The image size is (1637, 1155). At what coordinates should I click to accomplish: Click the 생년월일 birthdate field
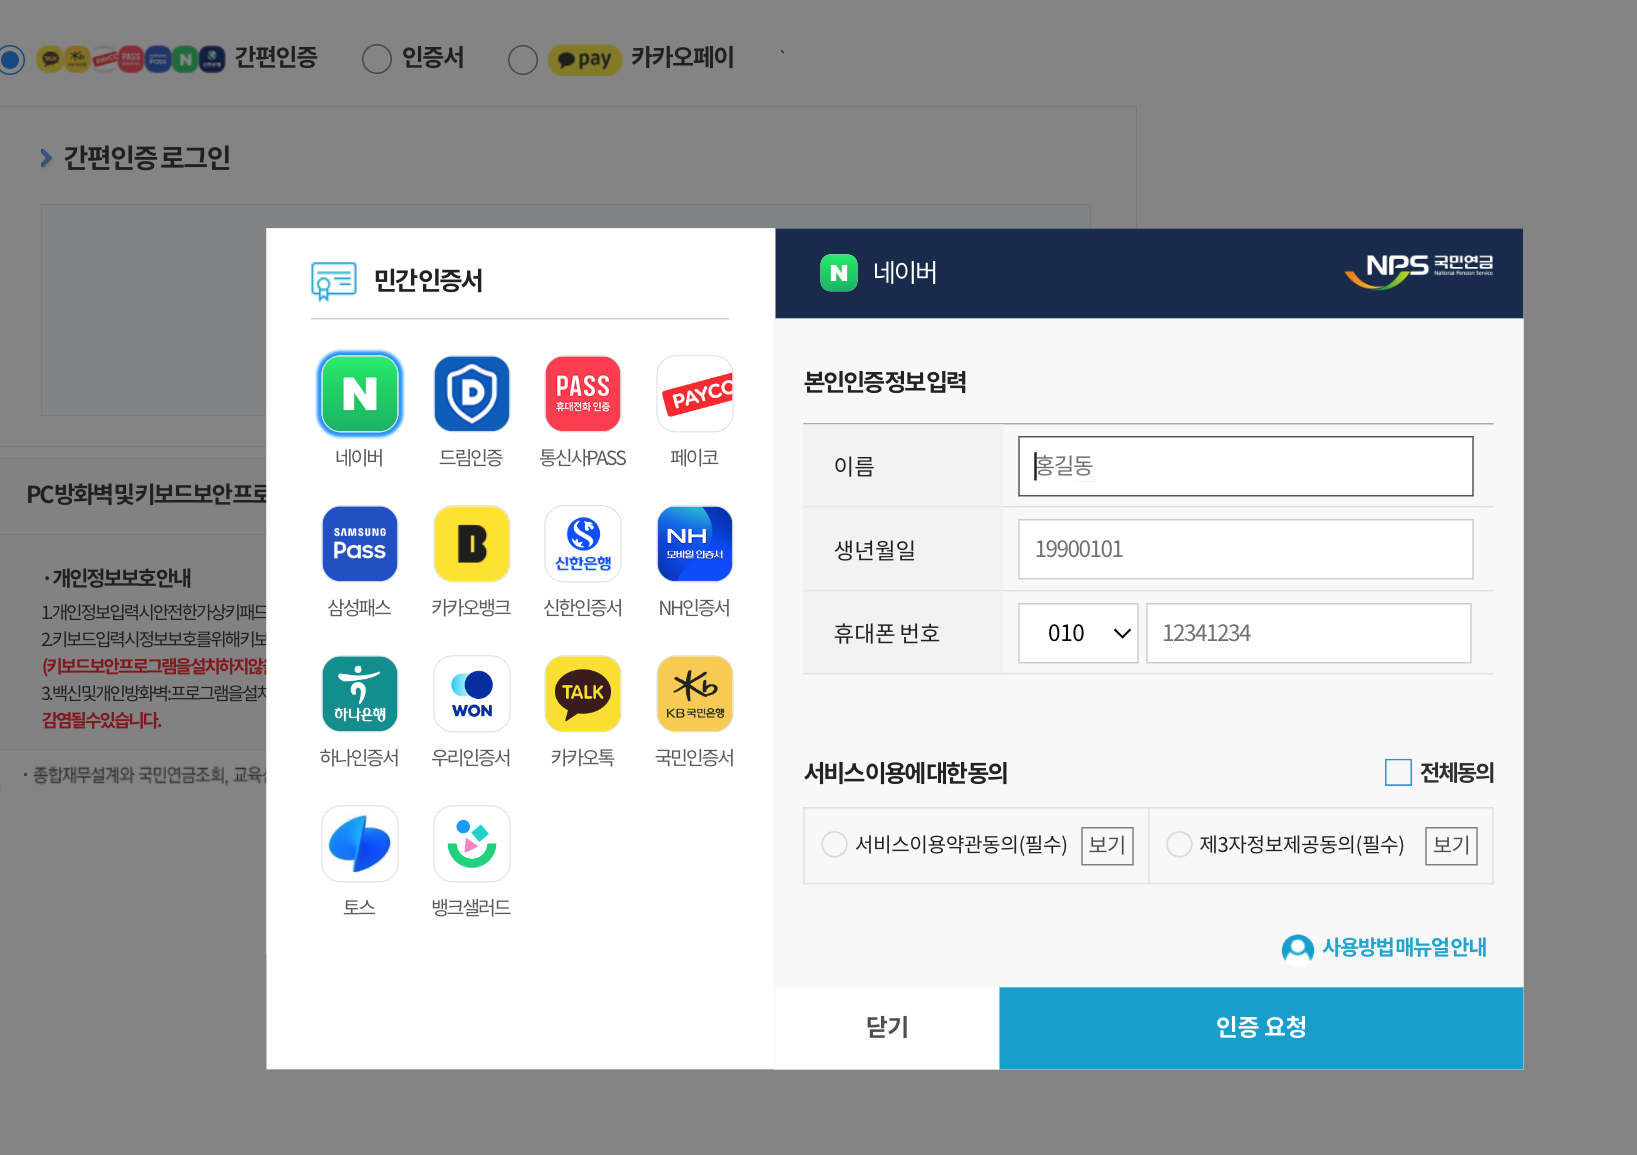click(1244, 549)
